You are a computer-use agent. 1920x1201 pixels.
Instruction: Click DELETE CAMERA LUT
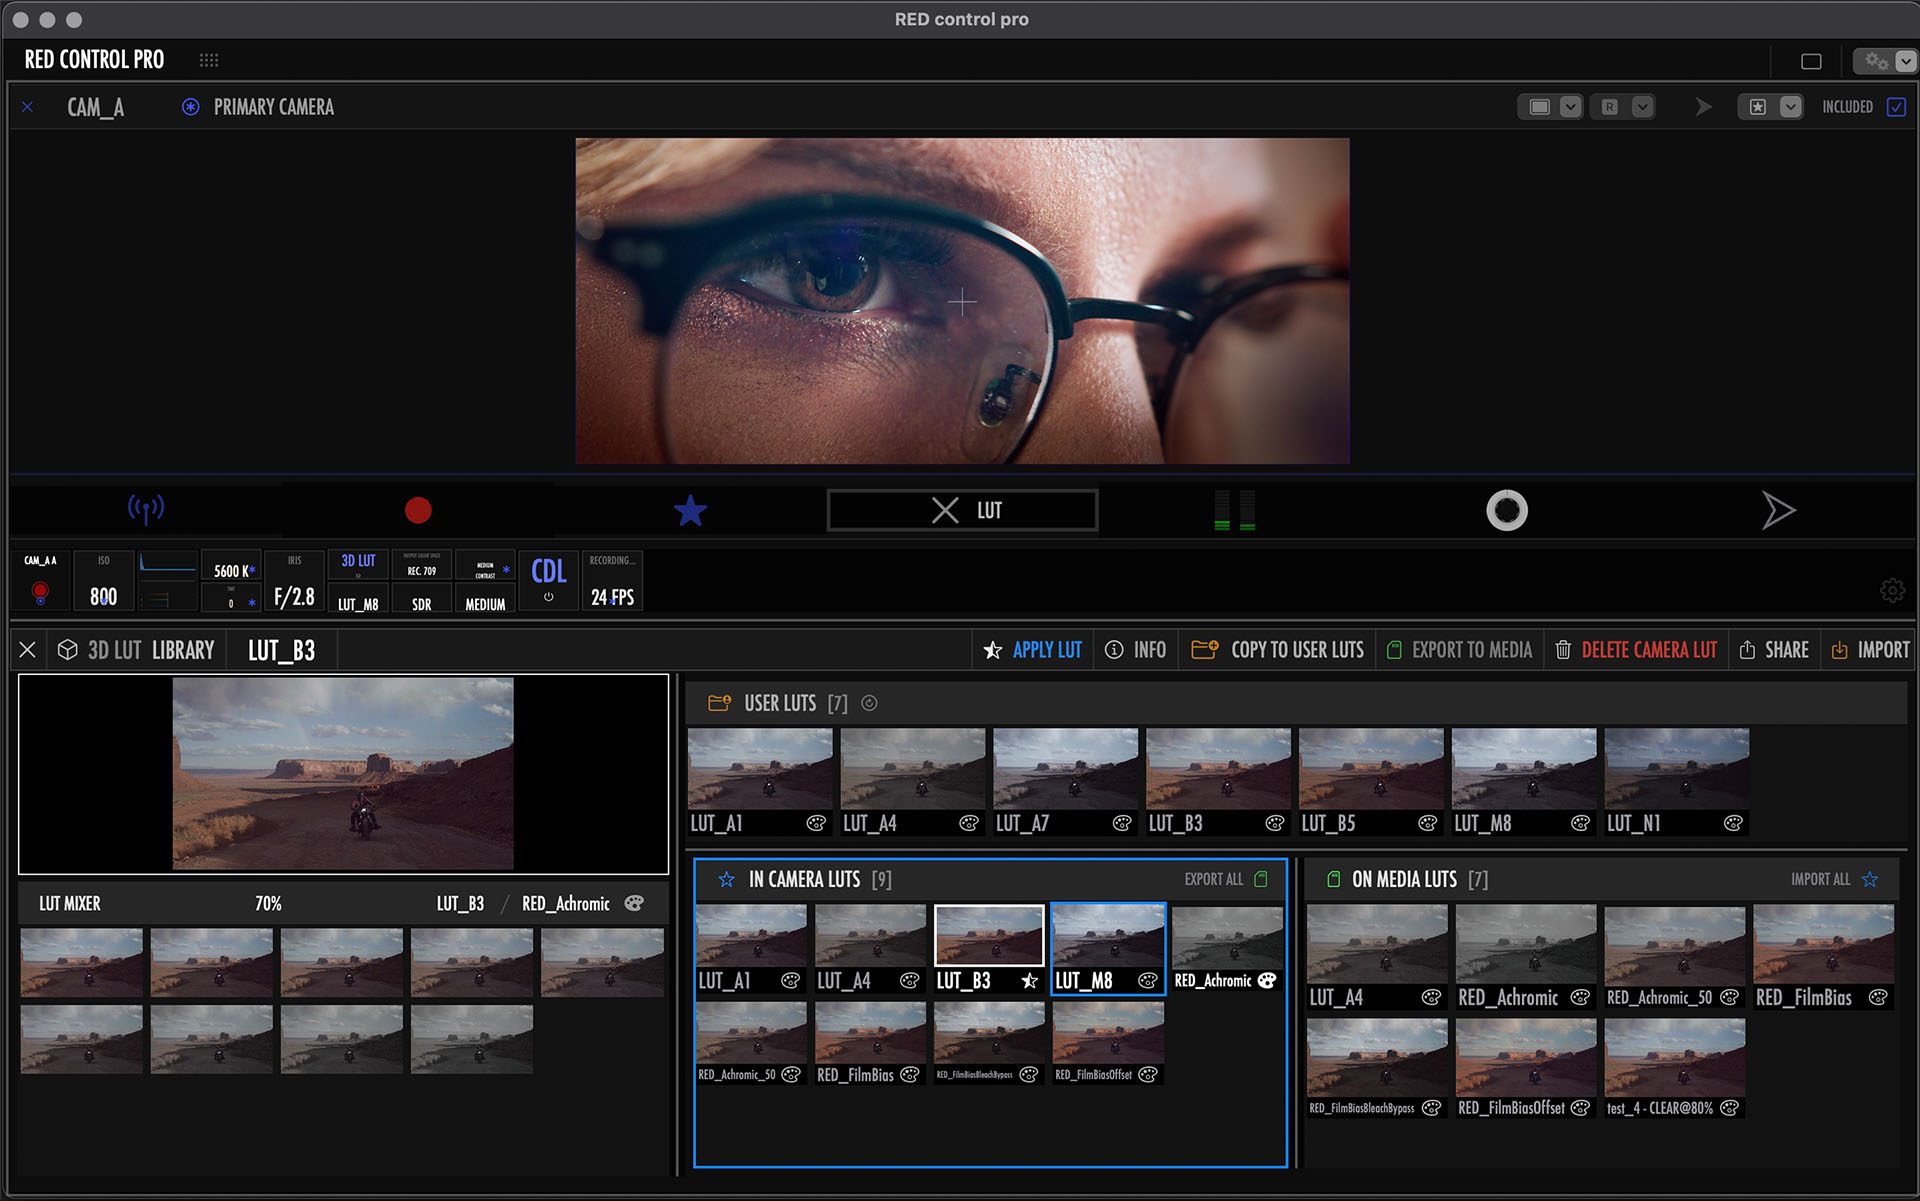coord(1648,650)
